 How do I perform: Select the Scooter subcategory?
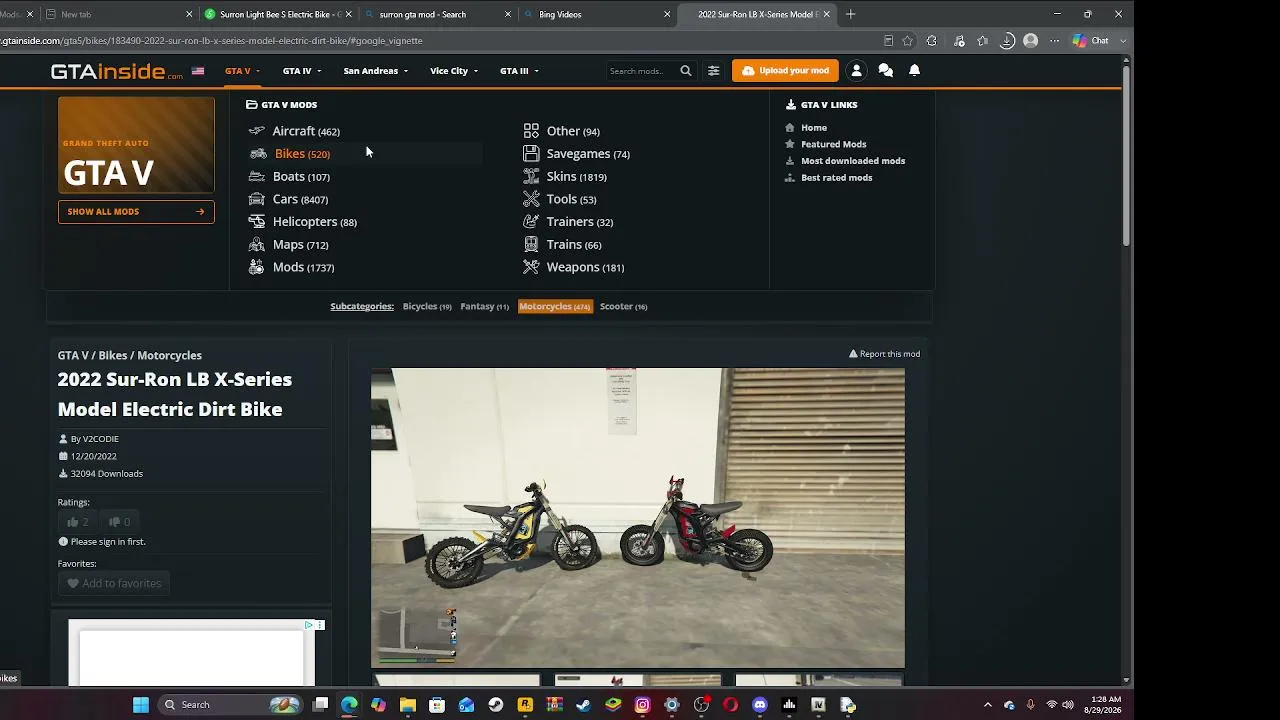[623, 306]
